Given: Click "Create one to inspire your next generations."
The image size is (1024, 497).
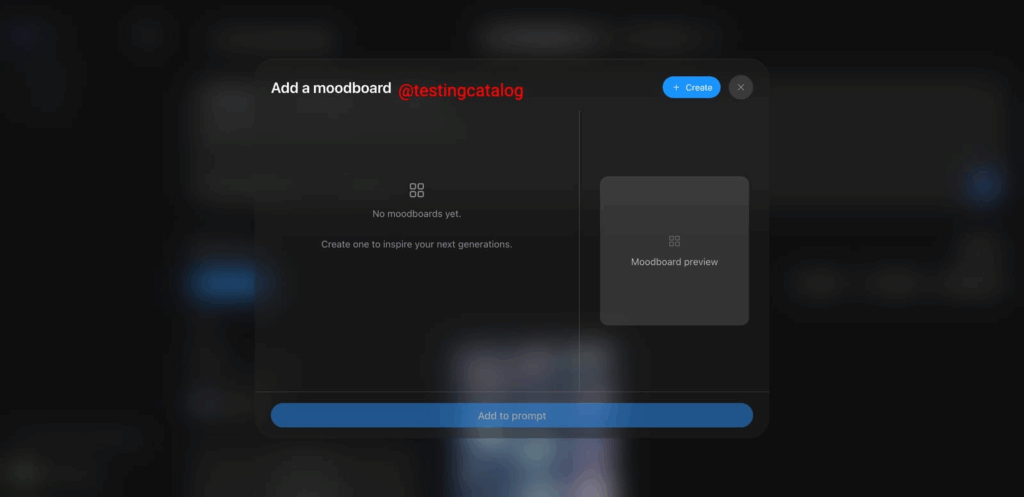Looking at the screenshot, I should click(x=417, y=244).
